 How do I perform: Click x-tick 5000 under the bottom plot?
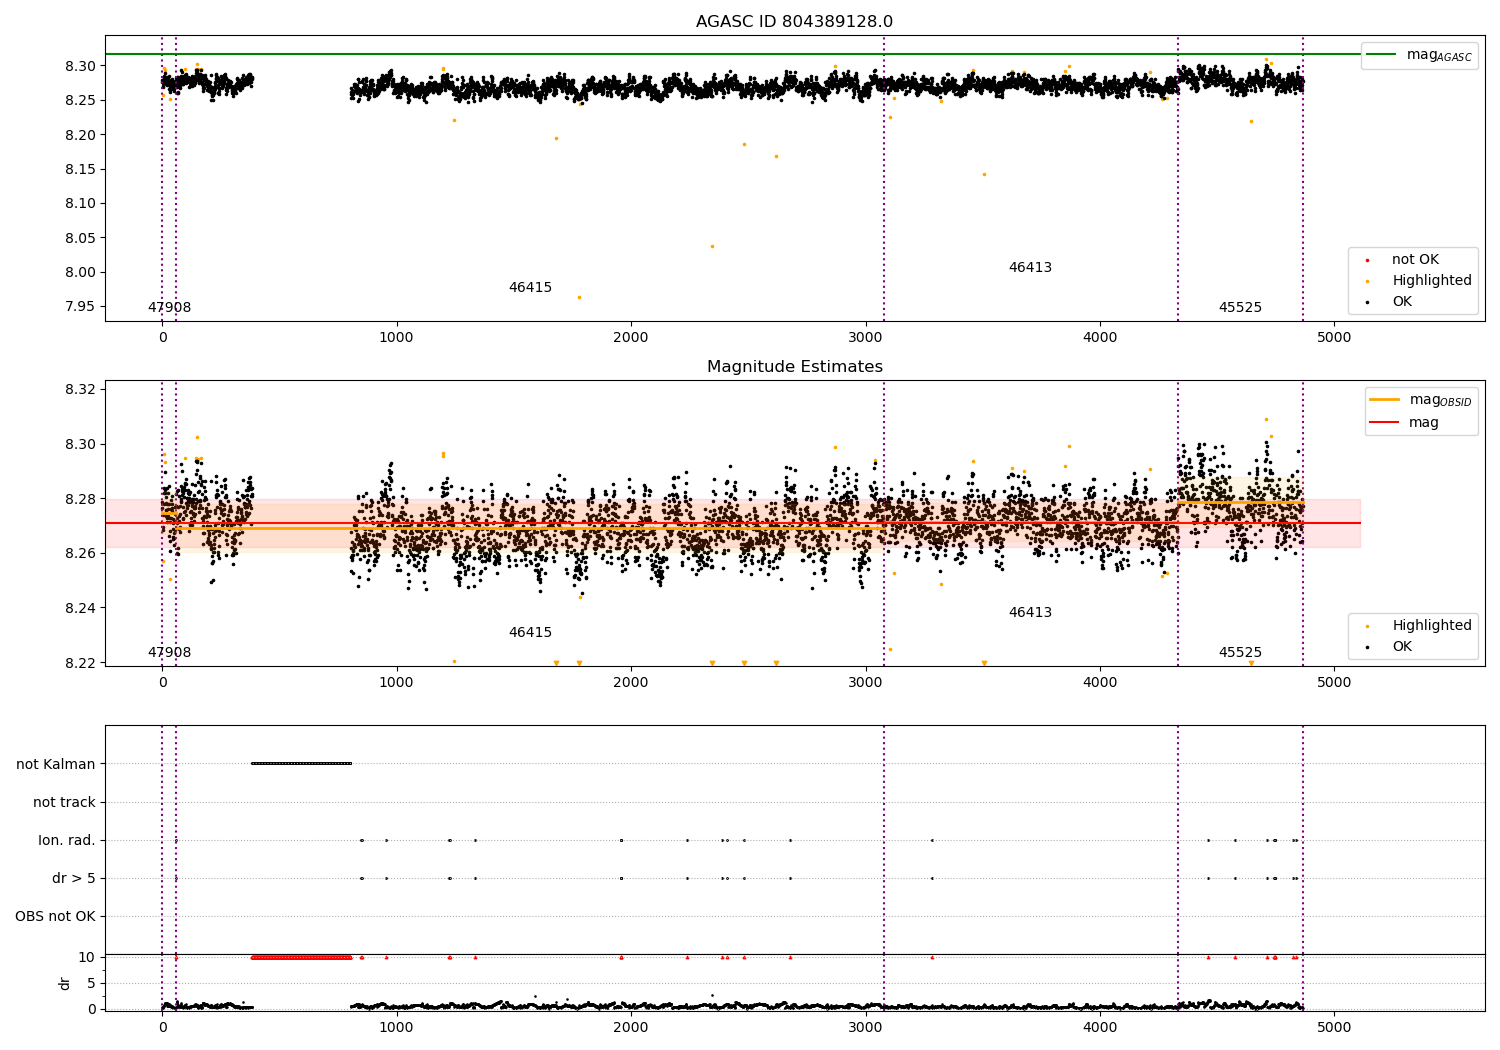(1334, 1028)
